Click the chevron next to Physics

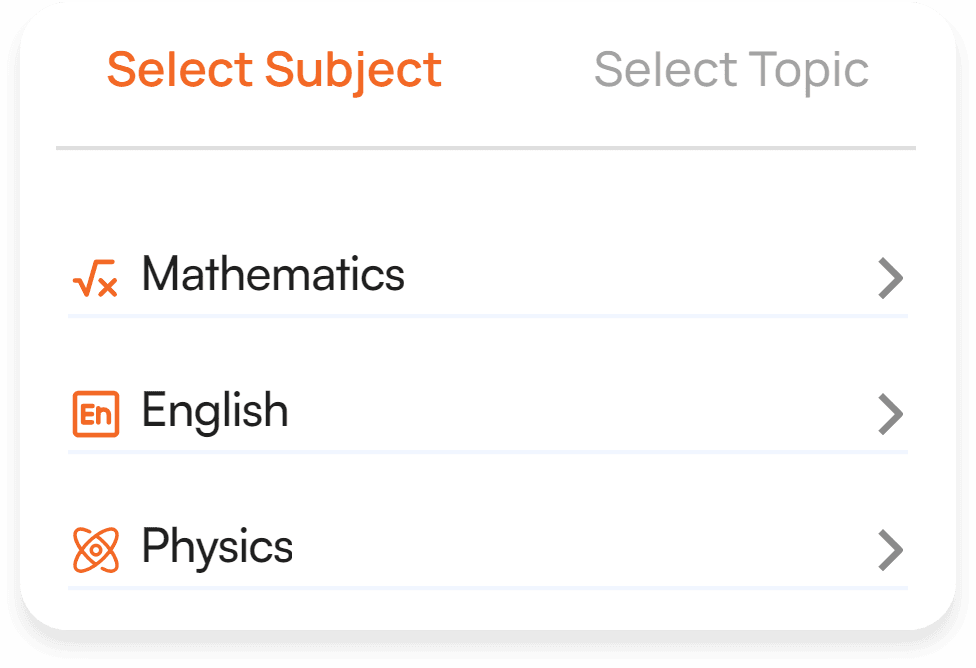pos(890,549)
